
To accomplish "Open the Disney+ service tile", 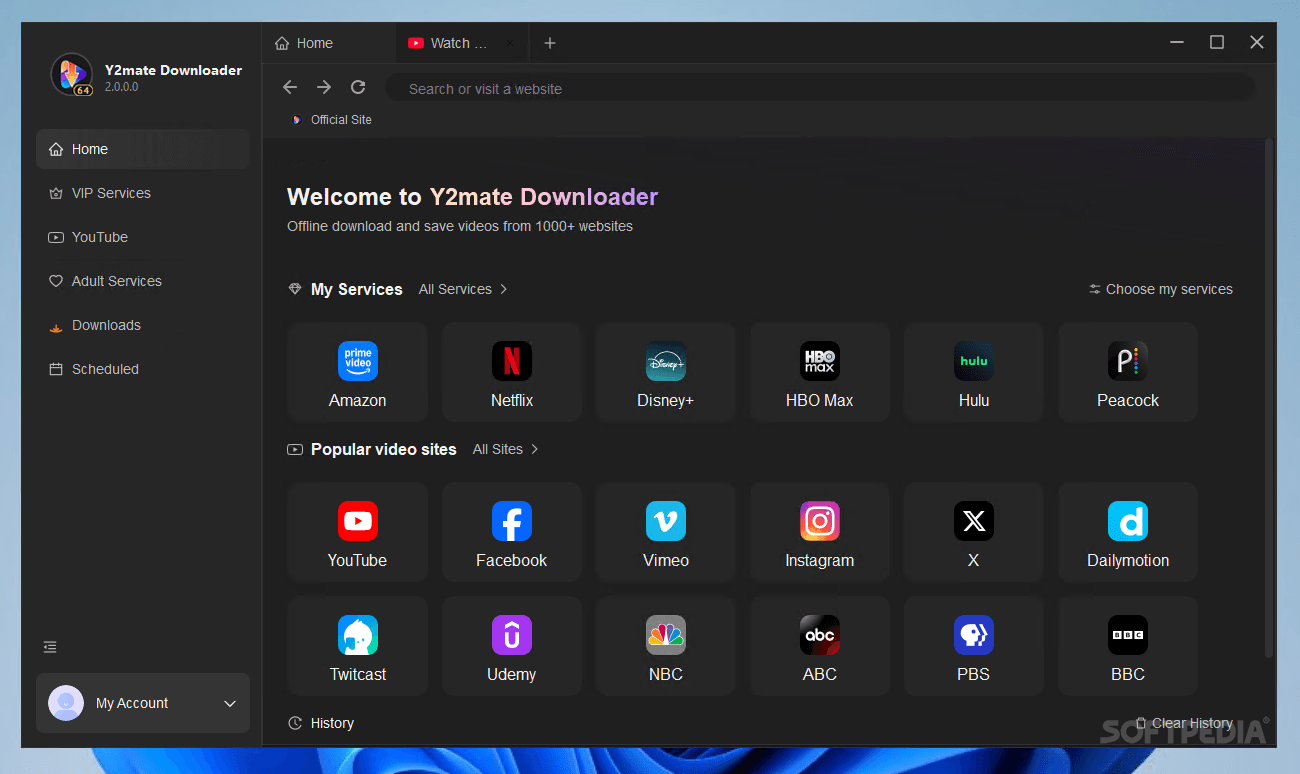I will [665, 372].
